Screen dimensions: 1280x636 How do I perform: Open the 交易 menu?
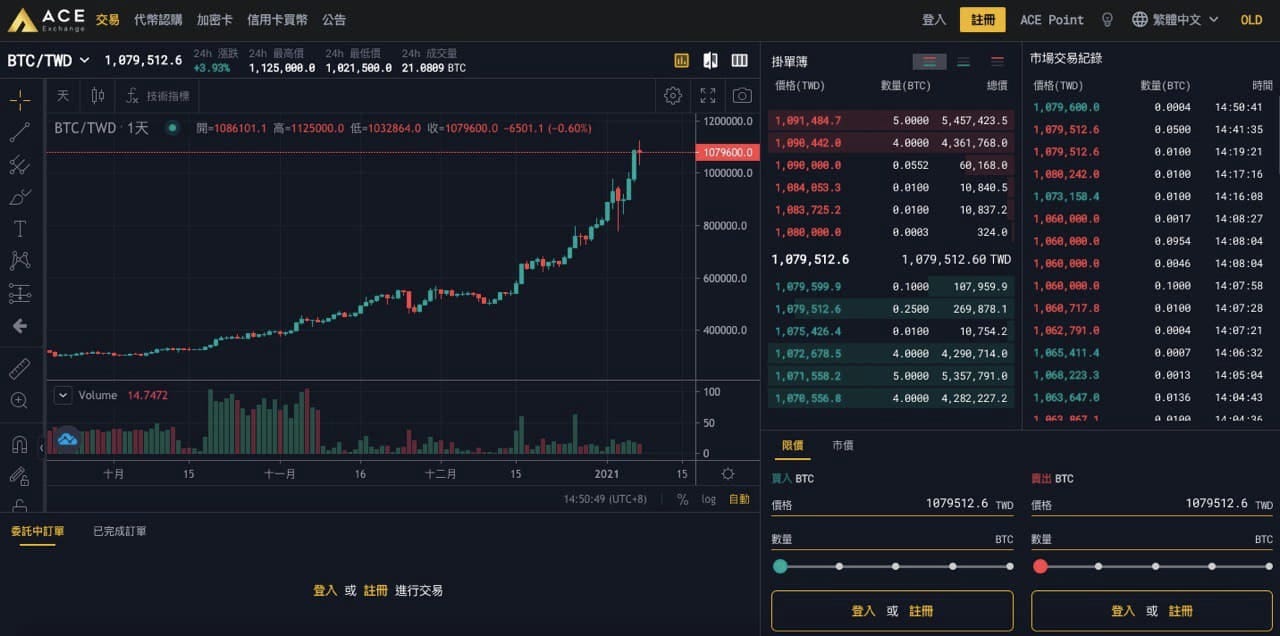click(108, 20)
